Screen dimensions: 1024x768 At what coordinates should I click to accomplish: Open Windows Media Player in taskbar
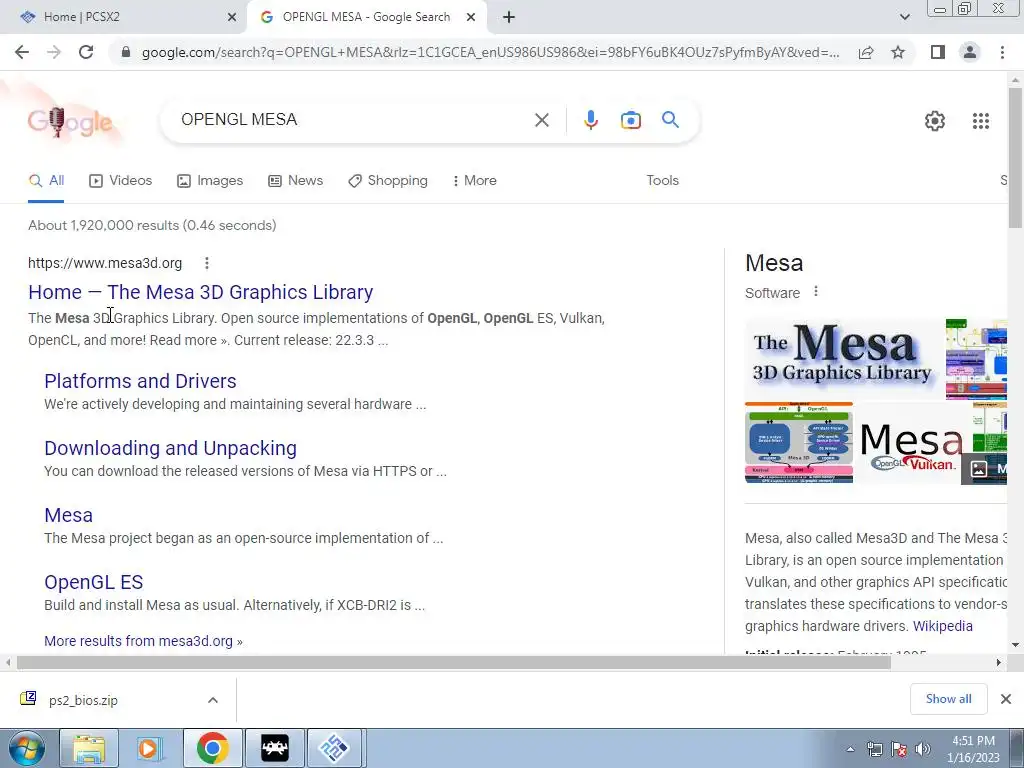pos(150,748)
